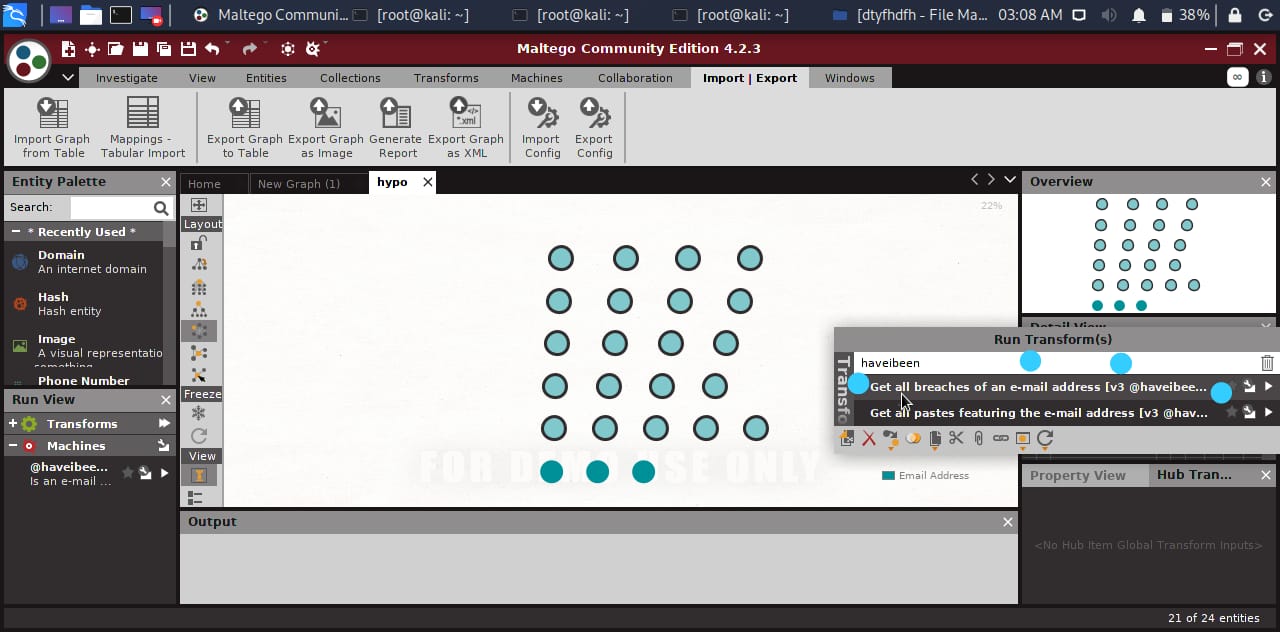Click the refresh layout icon under Freeze
1280x632 pixels.
point(199,436)
